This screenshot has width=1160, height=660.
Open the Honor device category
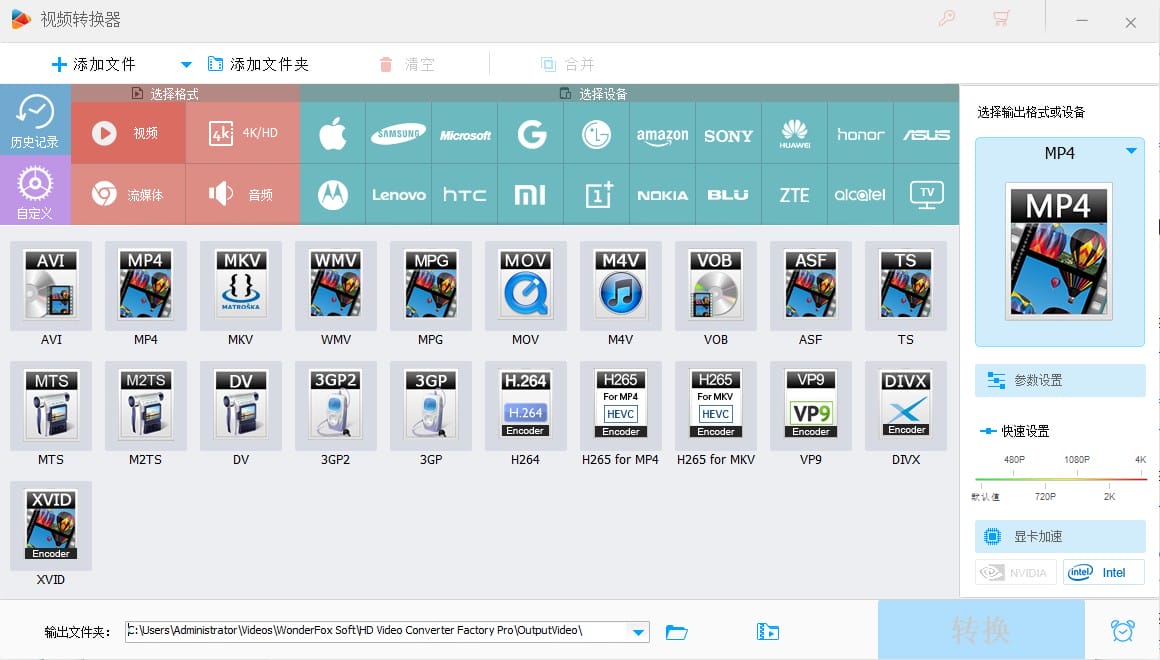(x=860, y=134)
